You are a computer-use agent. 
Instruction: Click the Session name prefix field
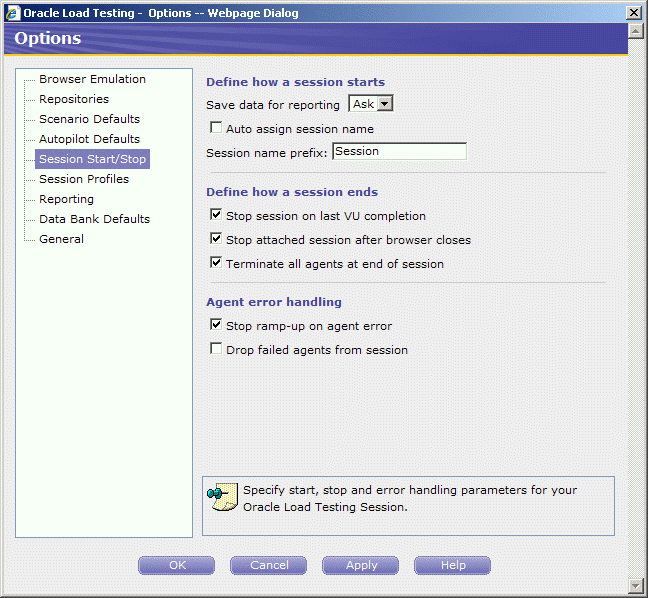tap(399, 151)
